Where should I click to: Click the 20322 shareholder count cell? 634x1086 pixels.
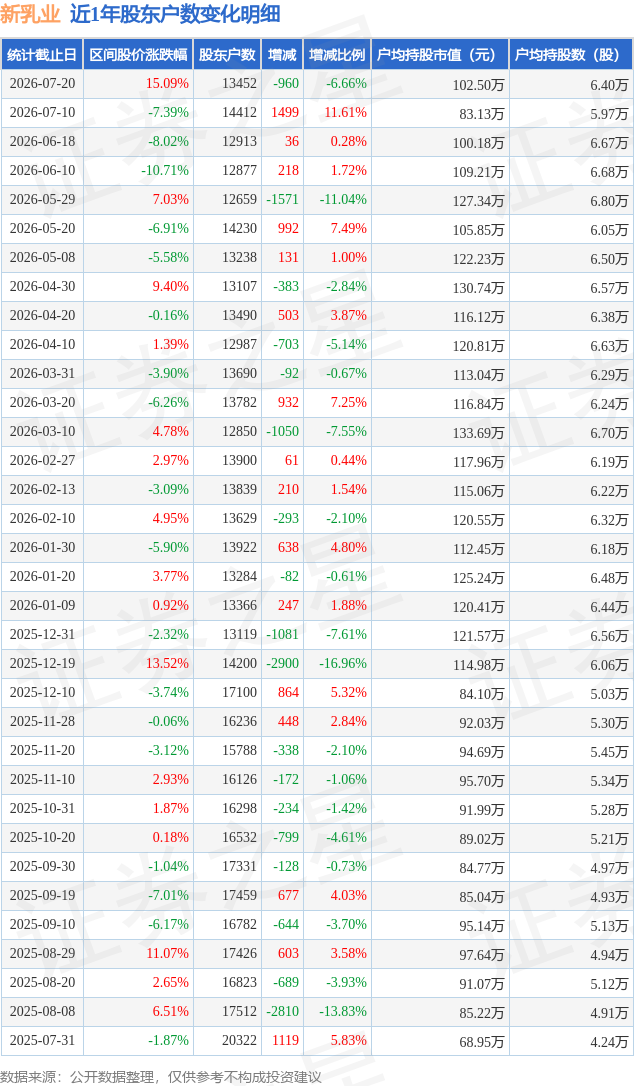[239, 1040]
